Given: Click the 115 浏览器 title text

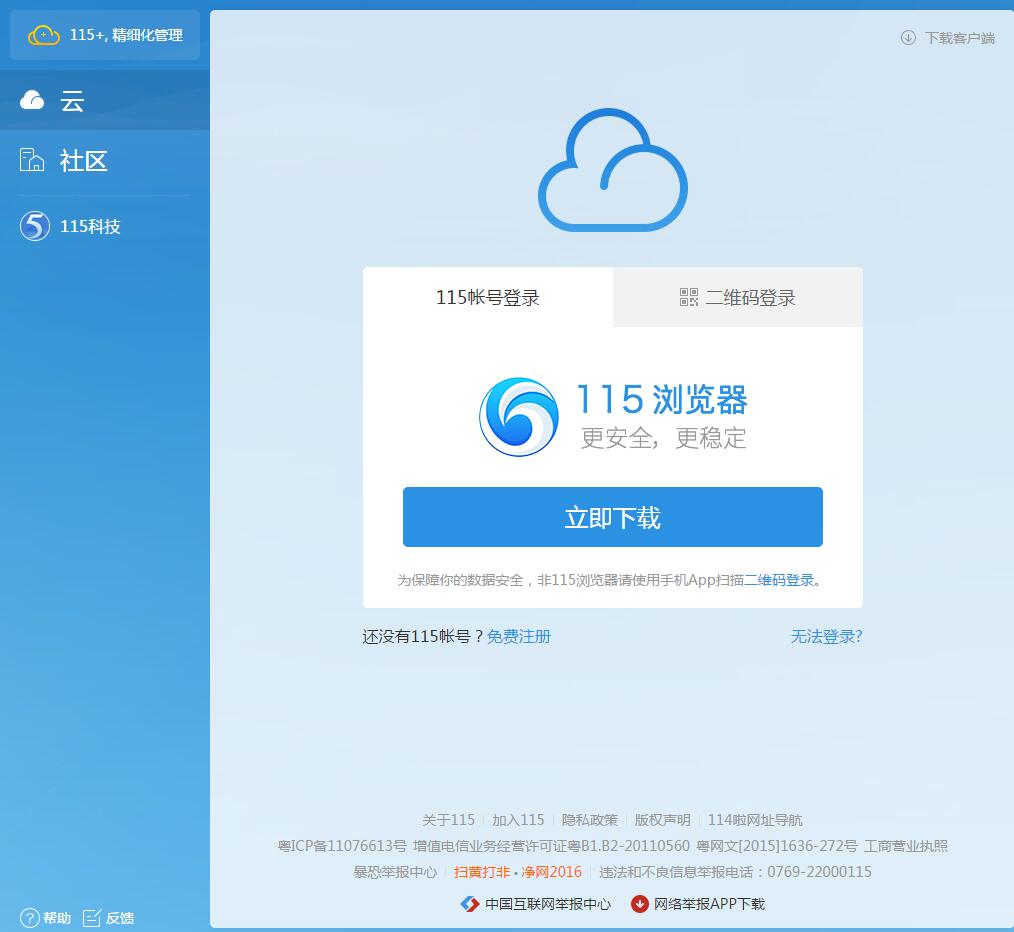Looking at the screenshot, I should 661,399.
